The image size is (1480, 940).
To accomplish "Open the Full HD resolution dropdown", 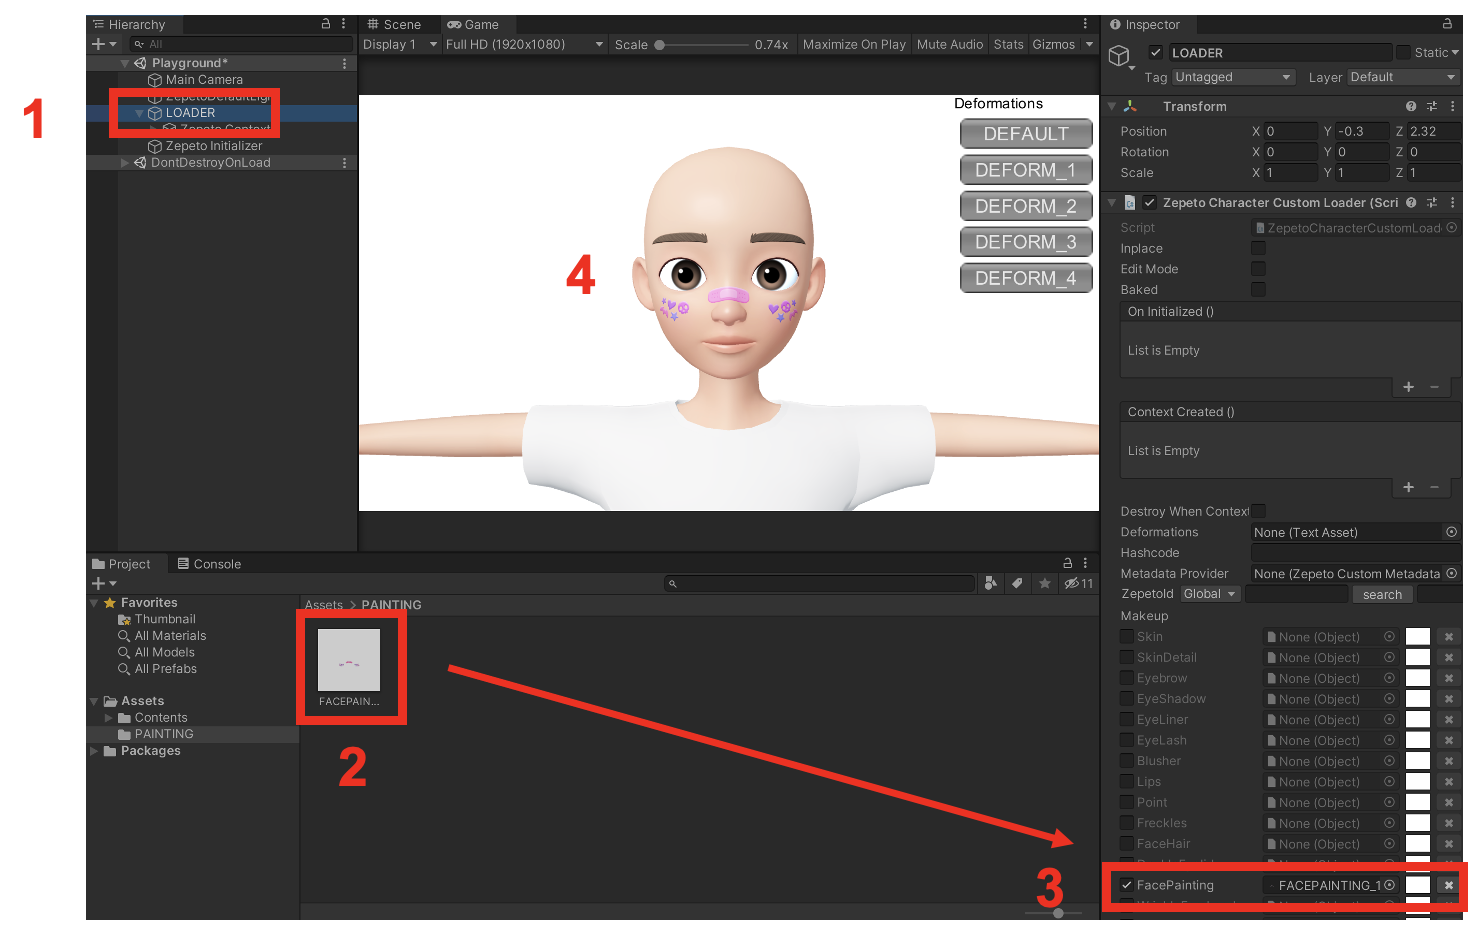I will tap(524, 44).
